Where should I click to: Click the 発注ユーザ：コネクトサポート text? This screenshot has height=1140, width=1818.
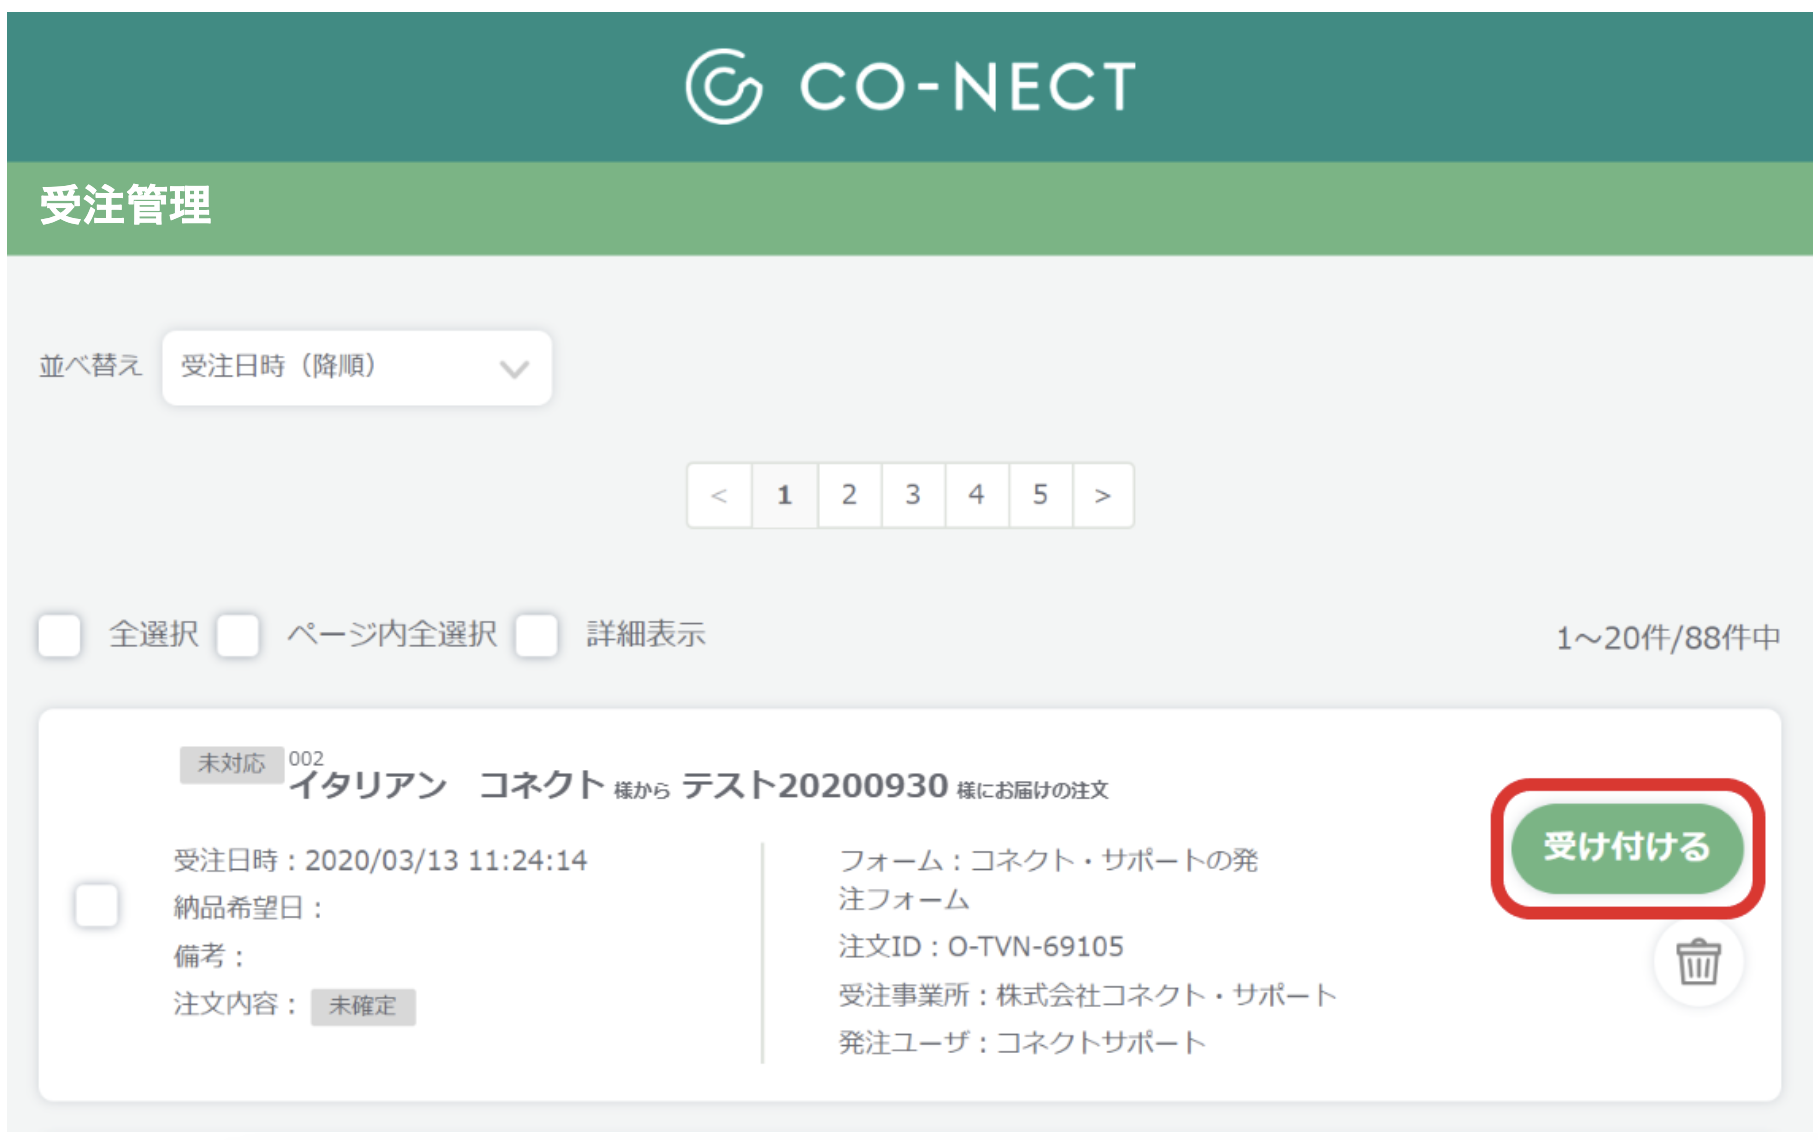1022,1043
